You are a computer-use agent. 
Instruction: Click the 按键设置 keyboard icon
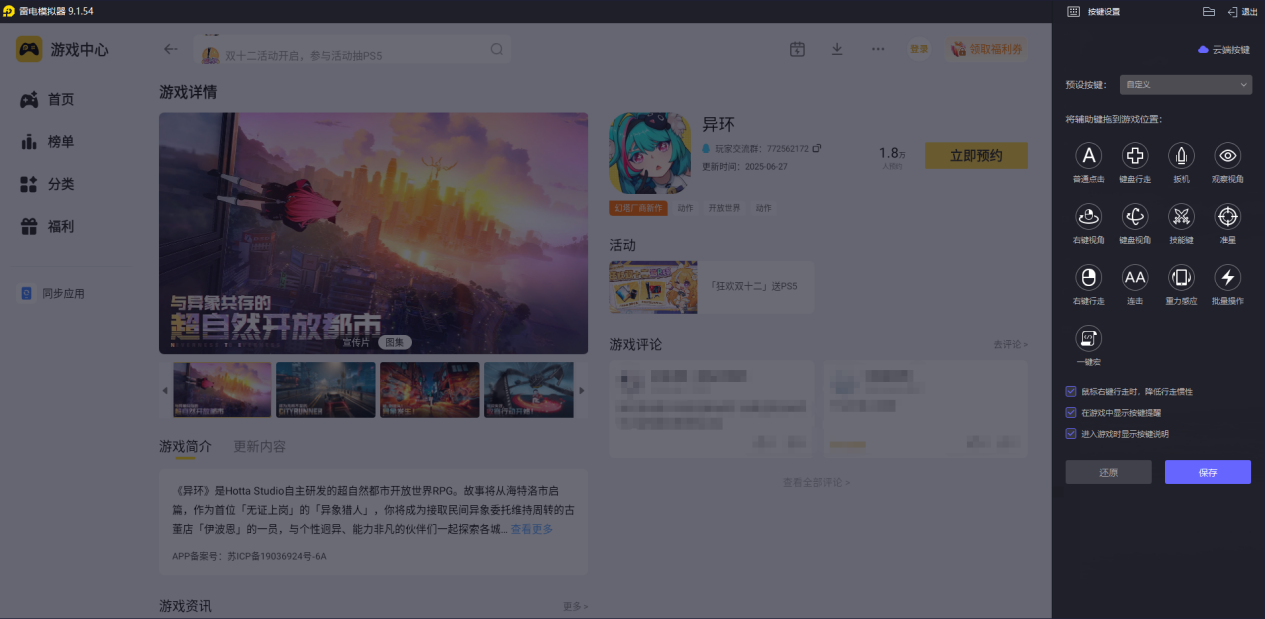click(1073, 12)
